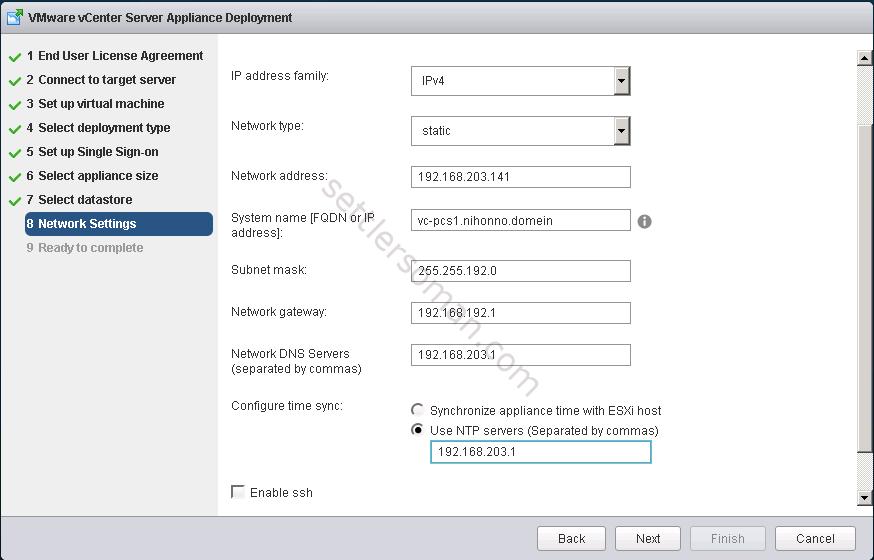The image size is (874, 560).
Task: Go to step 2 Connect to target server
Action: tap(101, 80)
